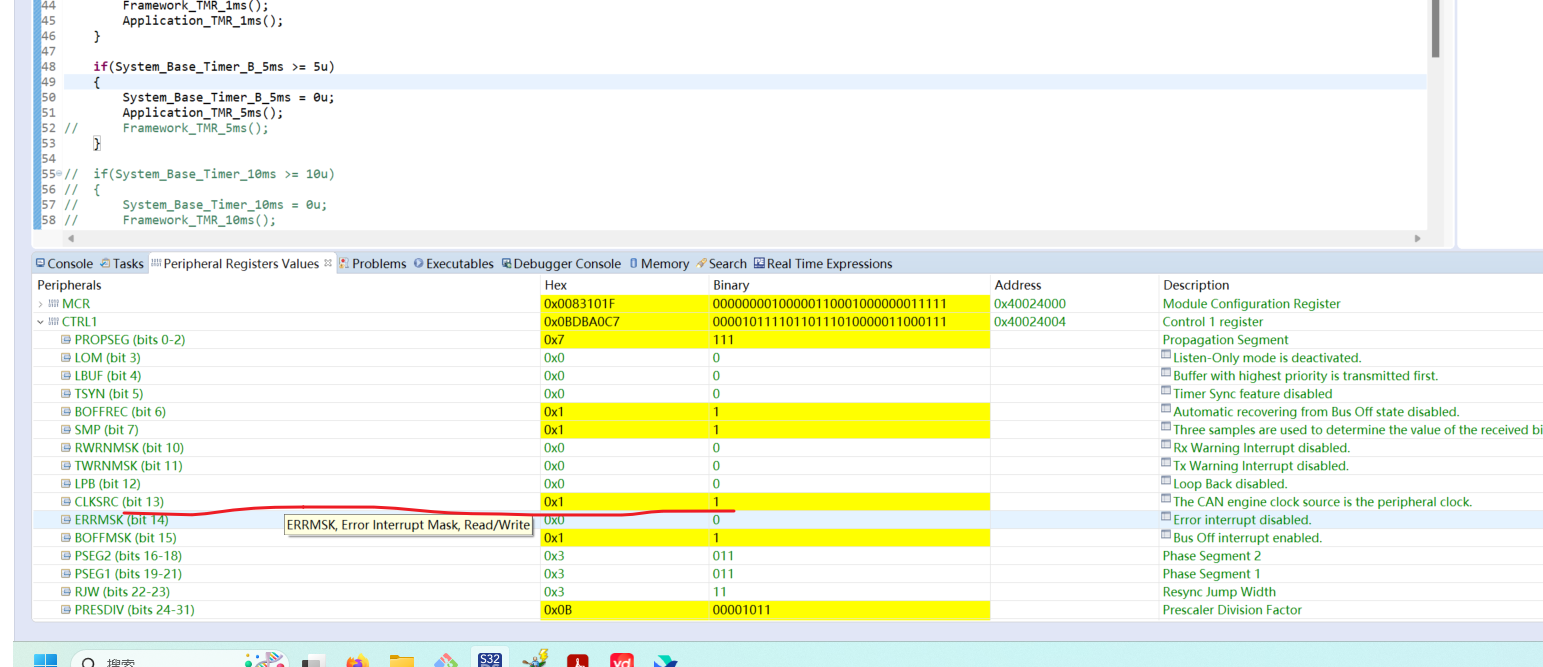The width and height of the screenshot is (1543, 667).
Task: Collapse the CTRL1 register entry
Action: tap(40, 321)
